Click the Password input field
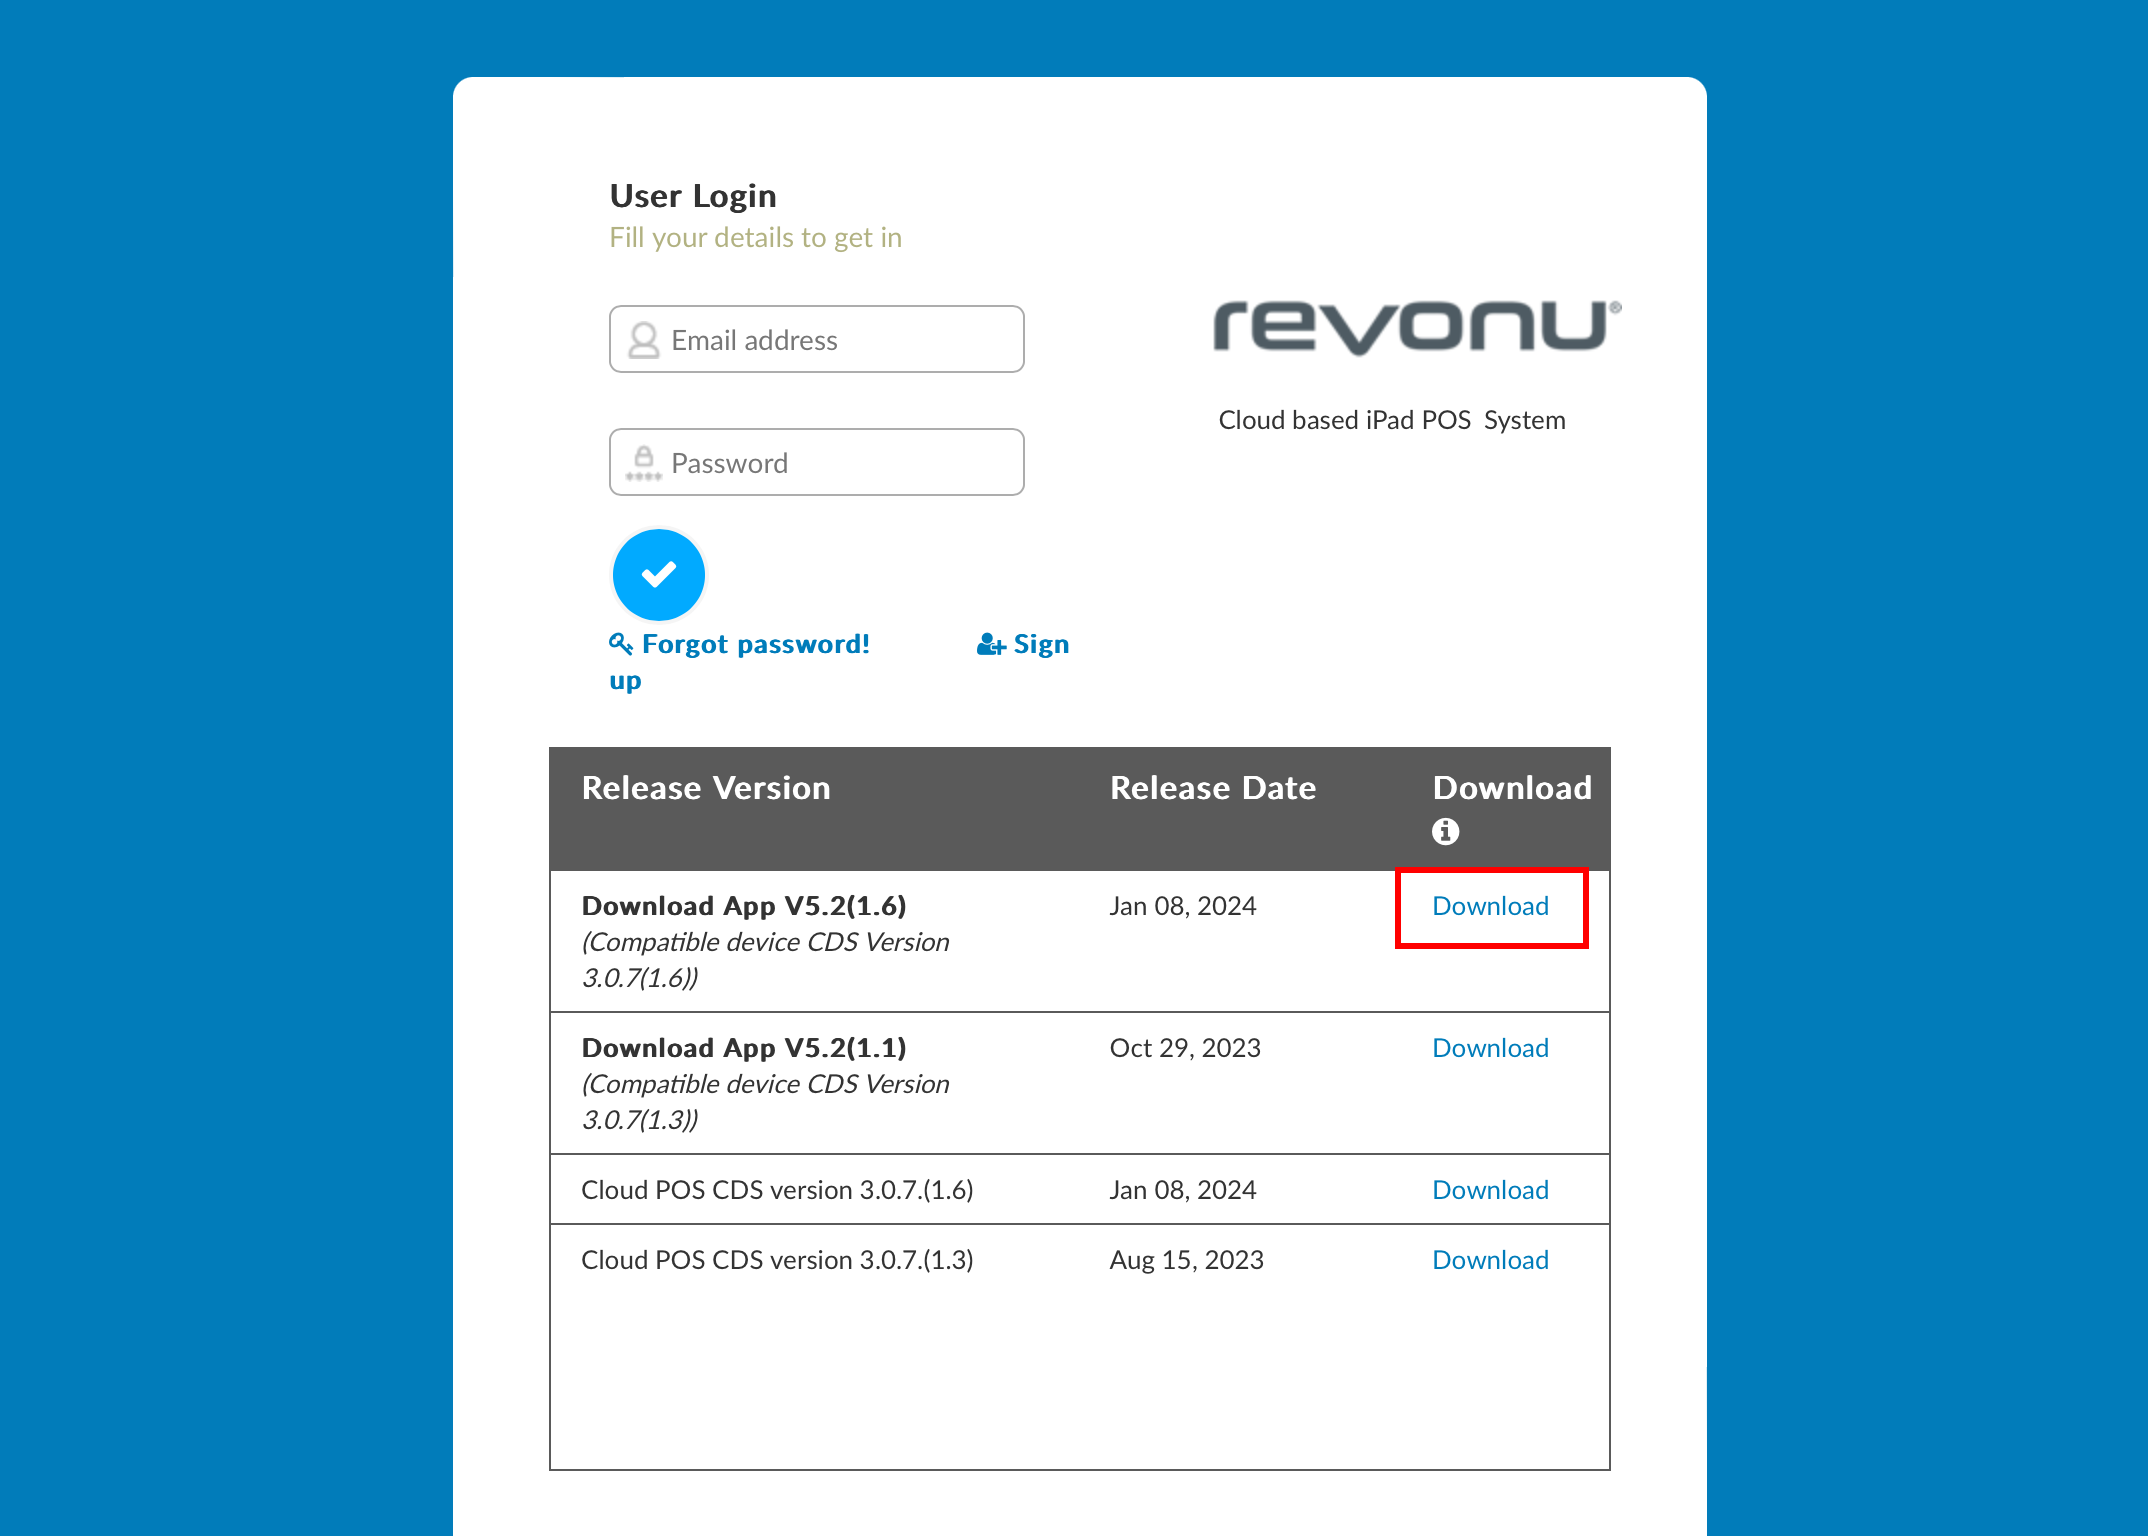 point(816,462)
